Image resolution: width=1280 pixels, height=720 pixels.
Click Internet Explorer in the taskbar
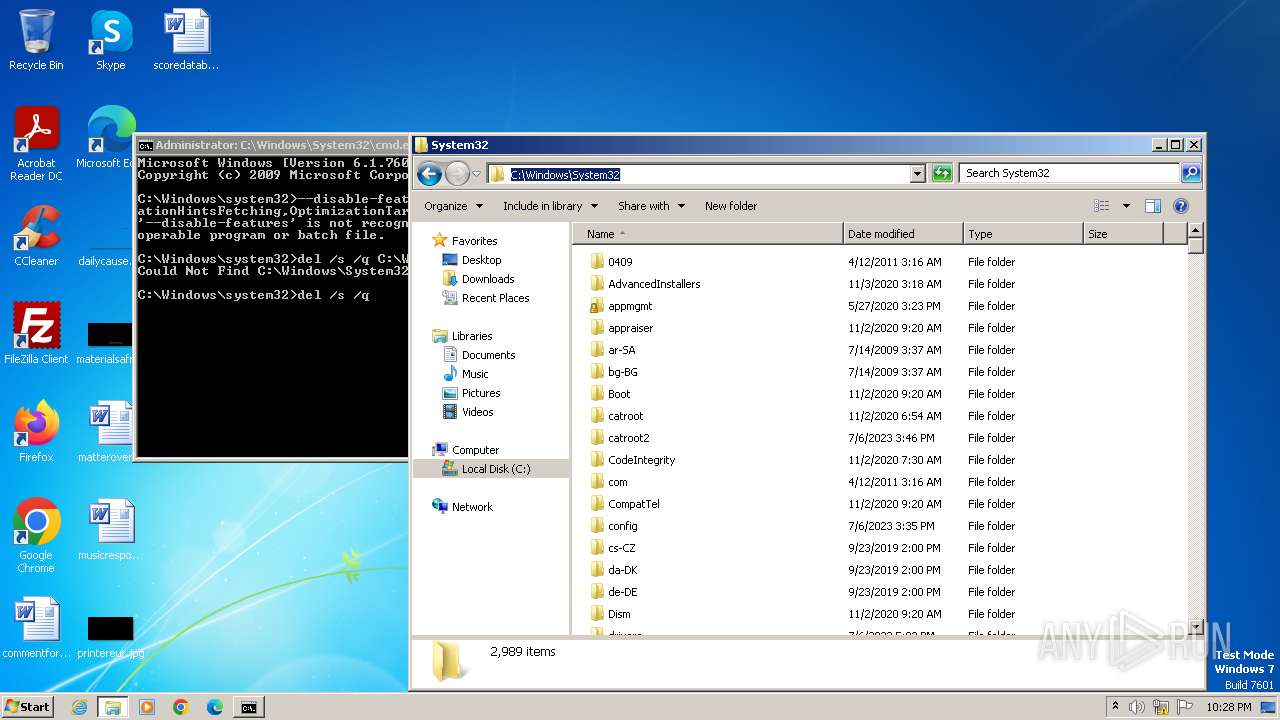point(79,707)
